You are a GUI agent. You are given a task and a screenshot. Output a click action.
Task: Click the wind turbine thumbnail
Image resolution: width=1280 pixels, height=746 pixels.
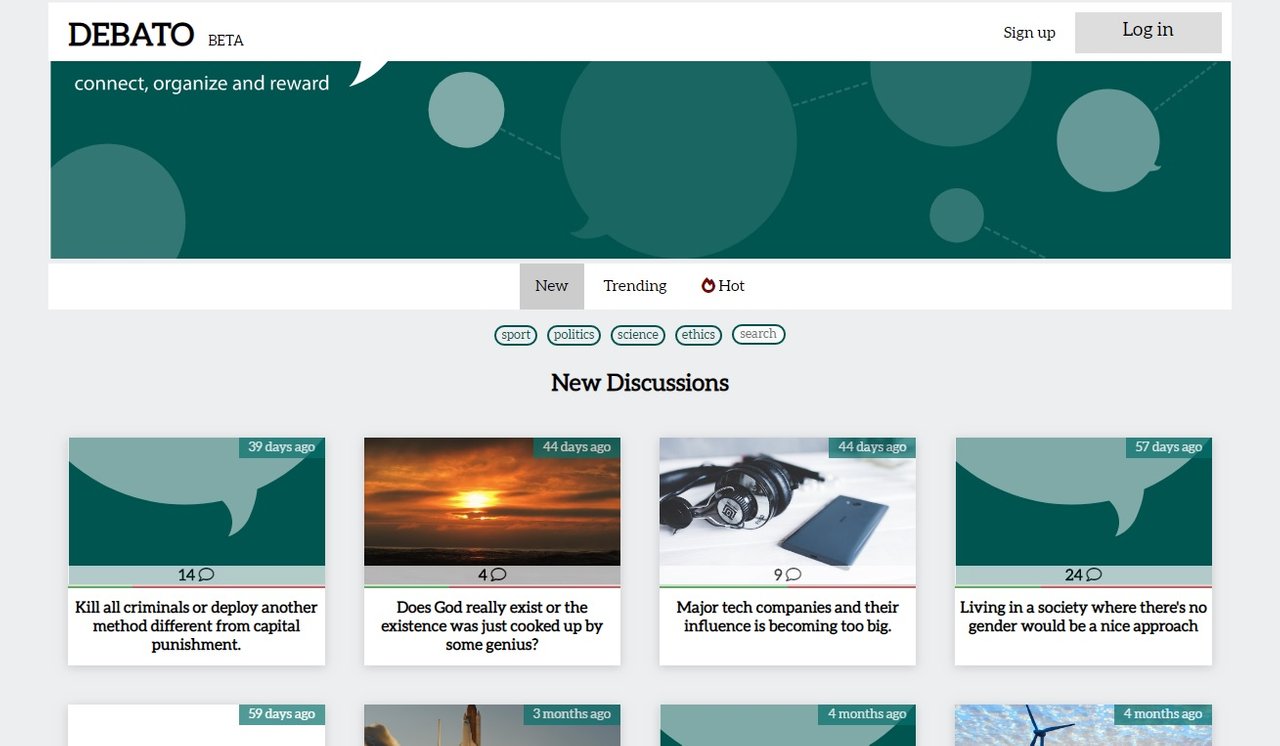point(1084,726)
